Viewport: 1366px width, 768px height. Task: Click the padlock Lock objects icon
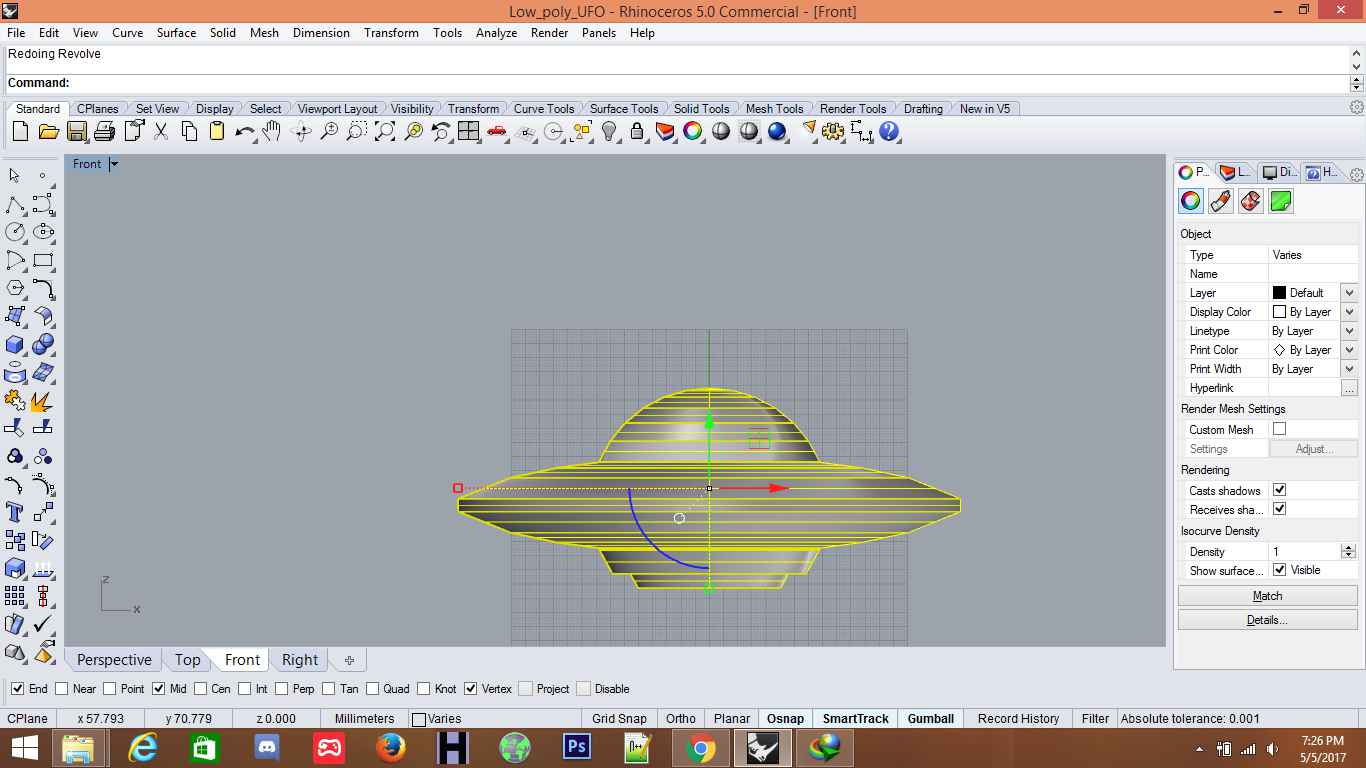coord(637,131)
